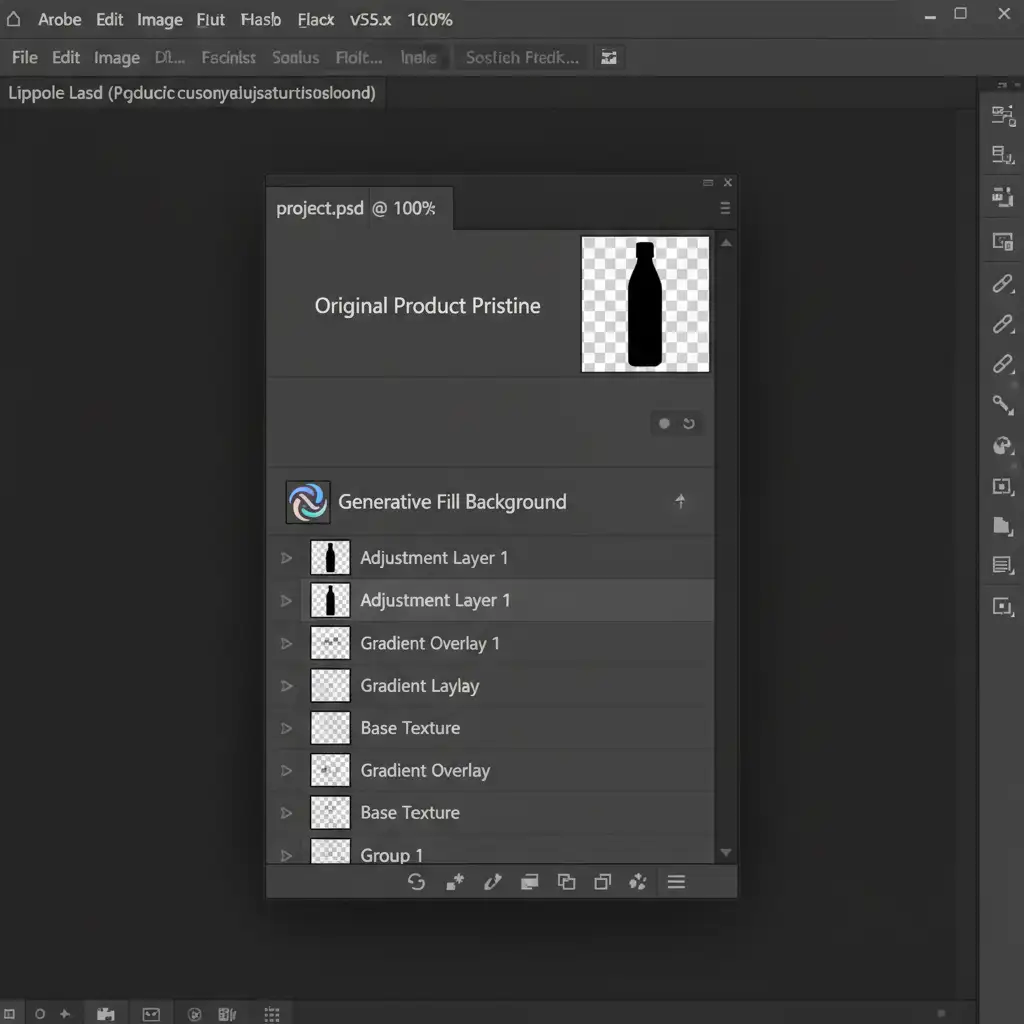Image resolution: width=1024 pixels, height=1024 pixels.
Task: Click the pen icon in panel footer
Action: coord(492,881)
